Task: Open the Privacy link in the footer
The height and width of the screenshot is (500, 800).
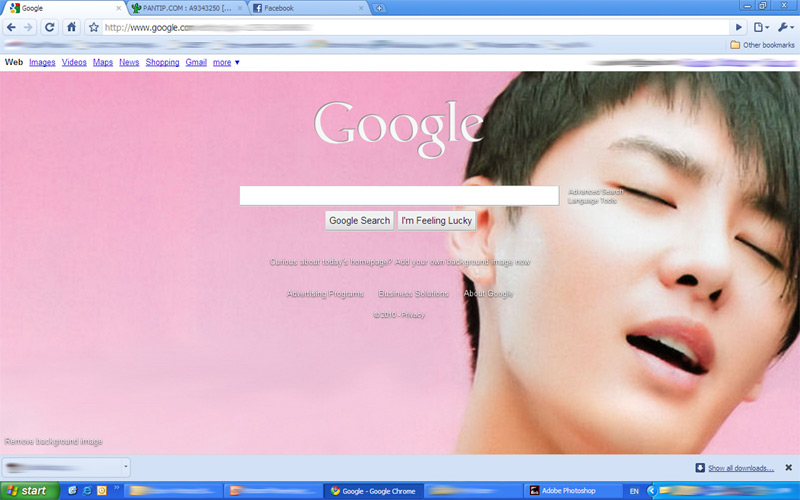Action: [x=413, y=315]
